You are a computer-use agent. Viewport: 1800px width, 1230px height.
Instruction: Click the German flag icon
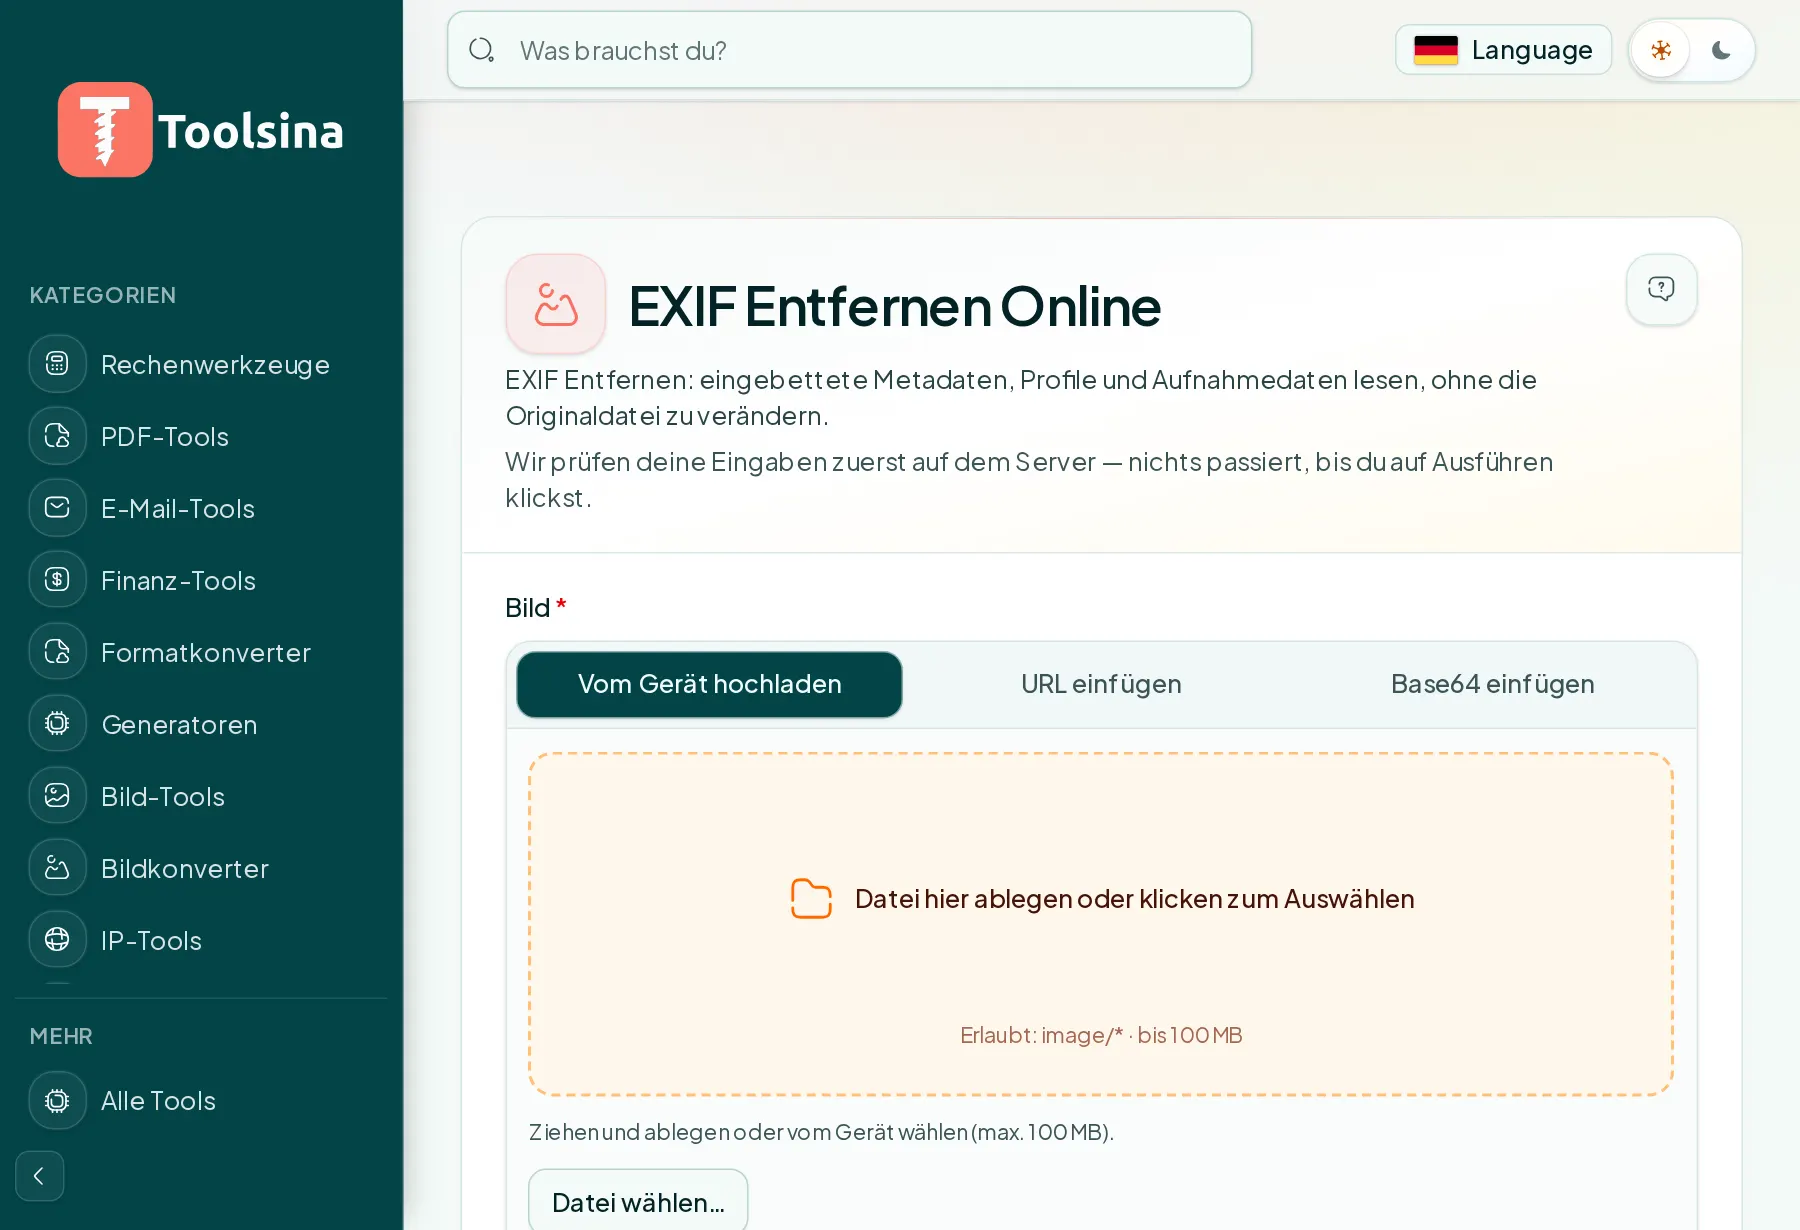pos(1436,50)
